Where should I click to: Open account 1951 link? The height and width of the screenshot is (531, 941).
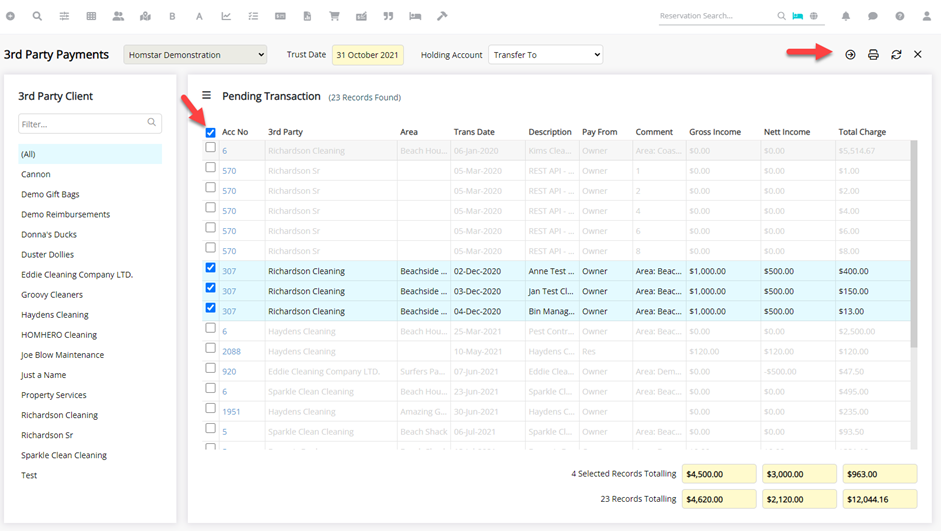click(x=231, y=412)
